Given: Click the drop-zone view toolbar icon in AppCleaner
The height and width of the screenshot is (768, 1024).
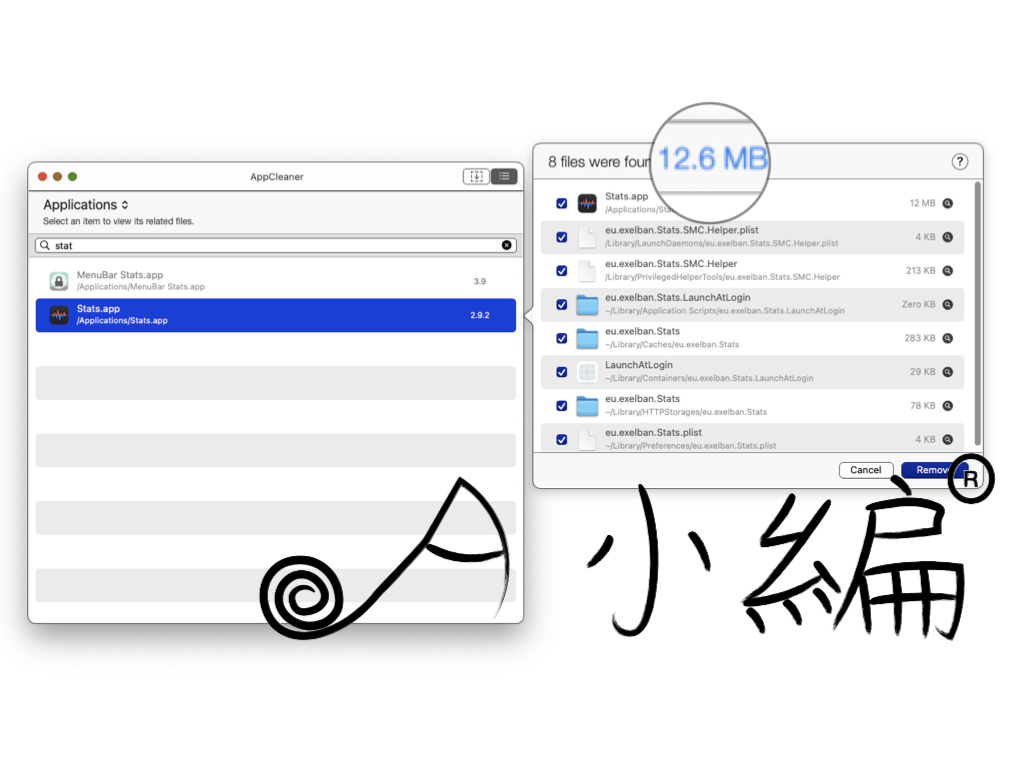Looking at the screenshot, I should click(x=476, y=176).
